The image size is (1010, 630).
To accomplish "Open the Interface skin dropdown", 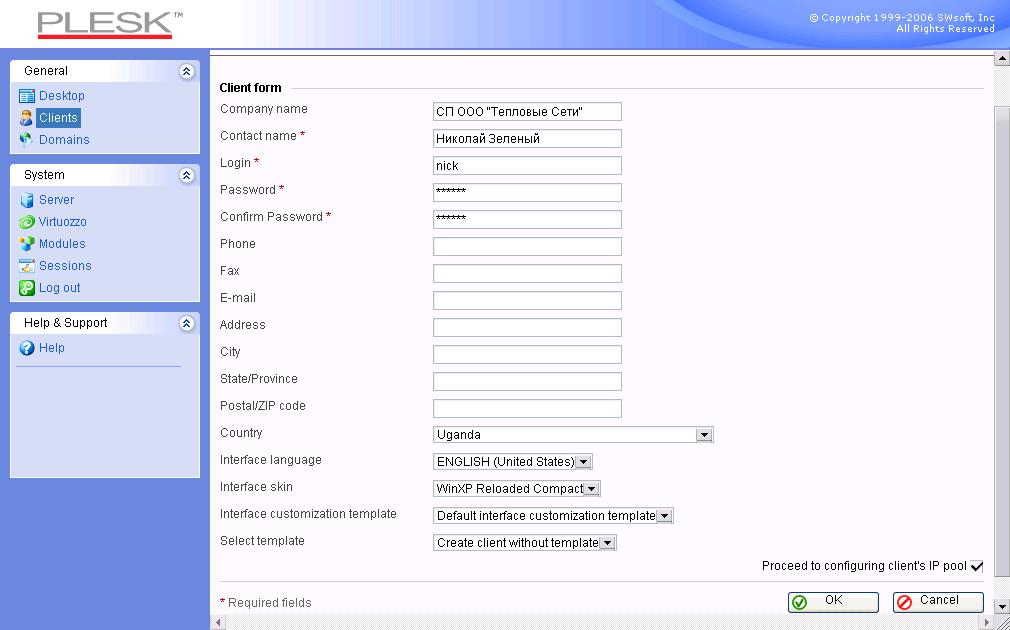I will [x=591, y=489].
